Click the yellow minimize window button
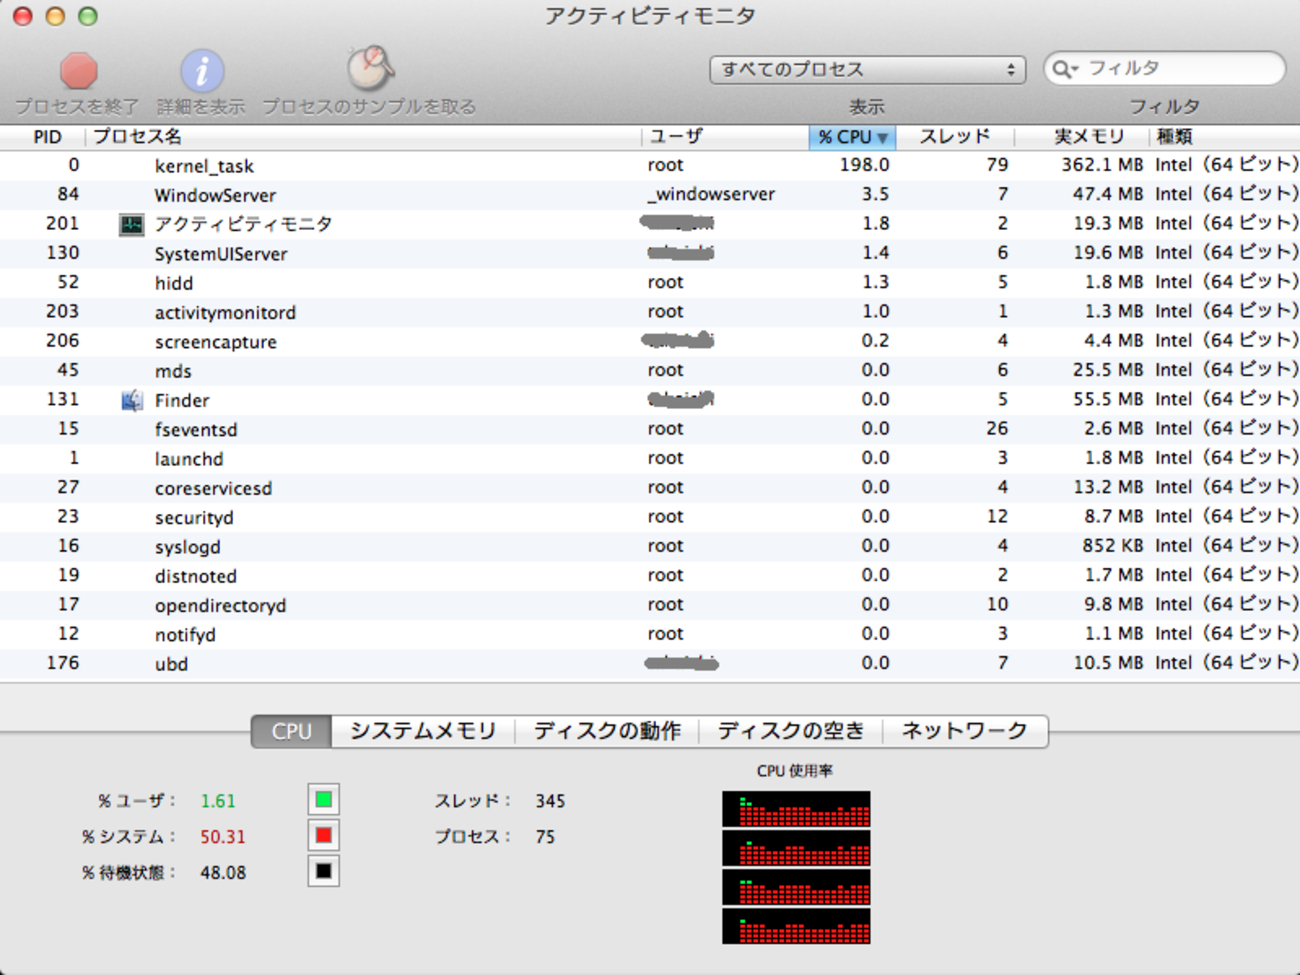The image size is (1300, 975). pyautogui.click(x=55, y=16)
